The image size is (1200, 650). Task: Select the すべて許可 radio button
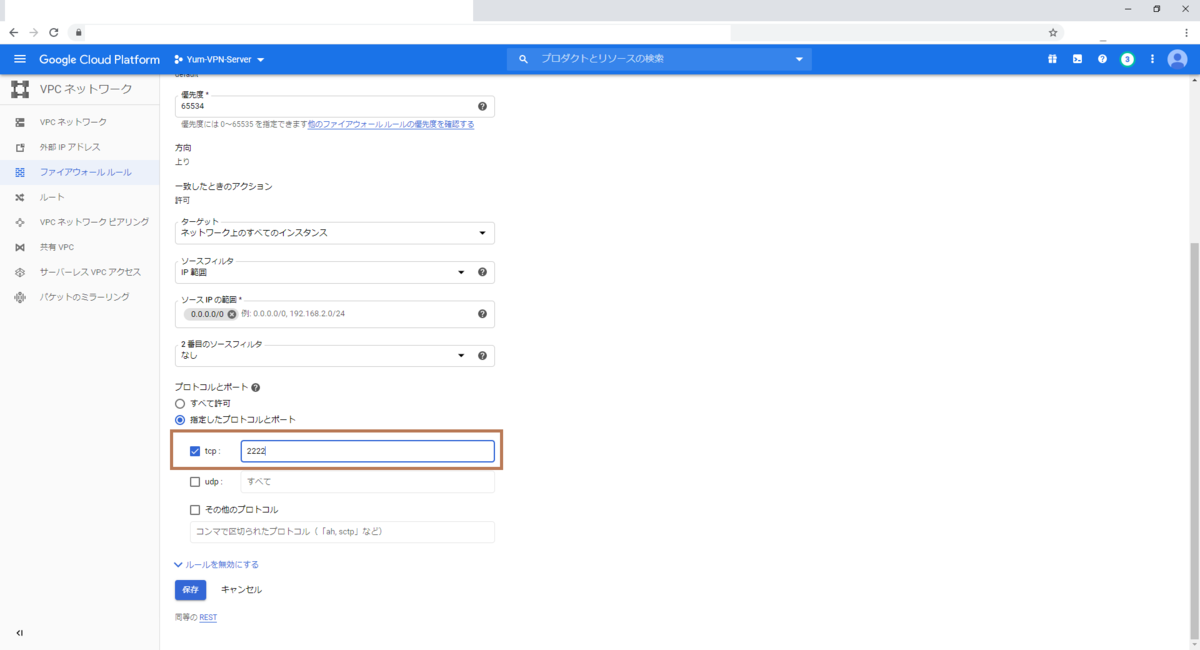[x=180, y=403]
